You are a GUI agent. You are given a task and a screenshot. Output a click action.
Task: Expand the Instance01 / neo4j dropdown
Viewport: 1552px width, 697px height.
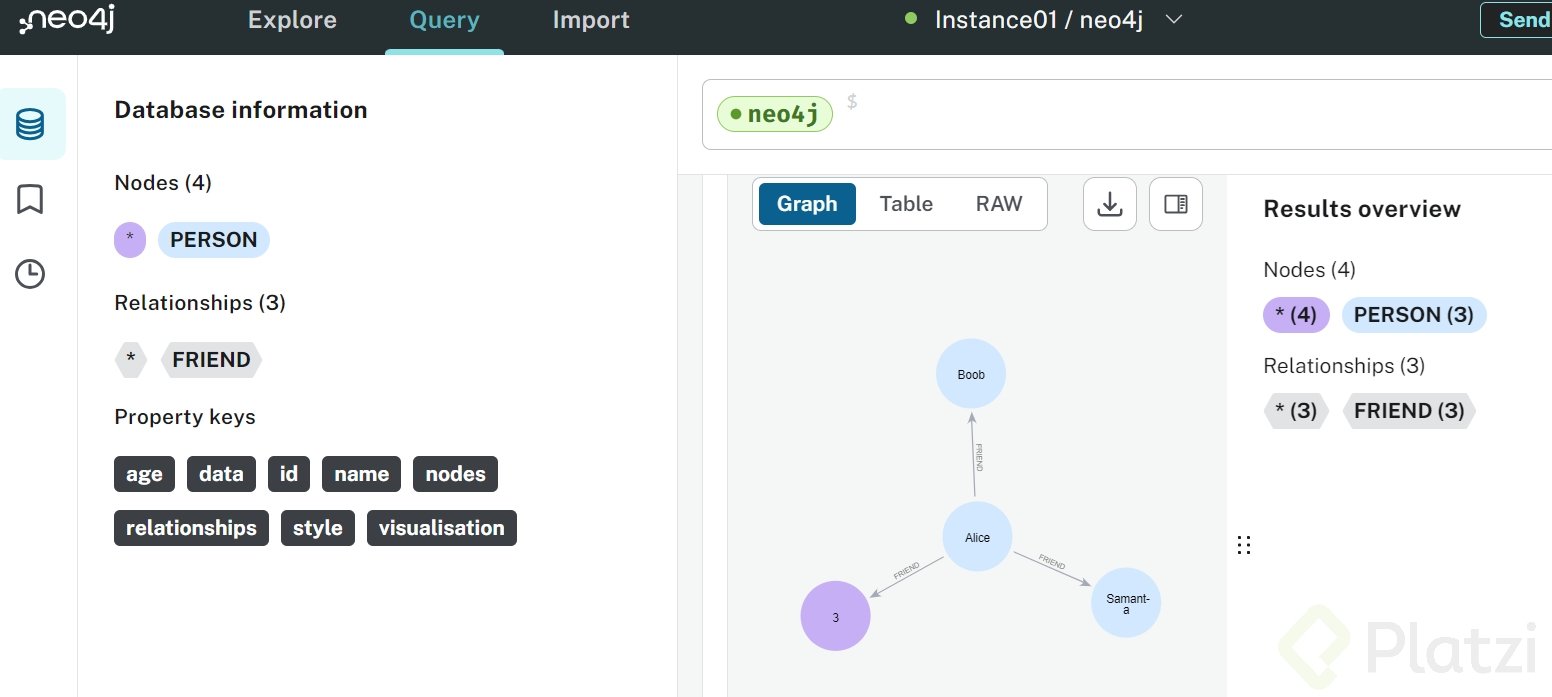pyautogui.click(x=1175, y=20)
